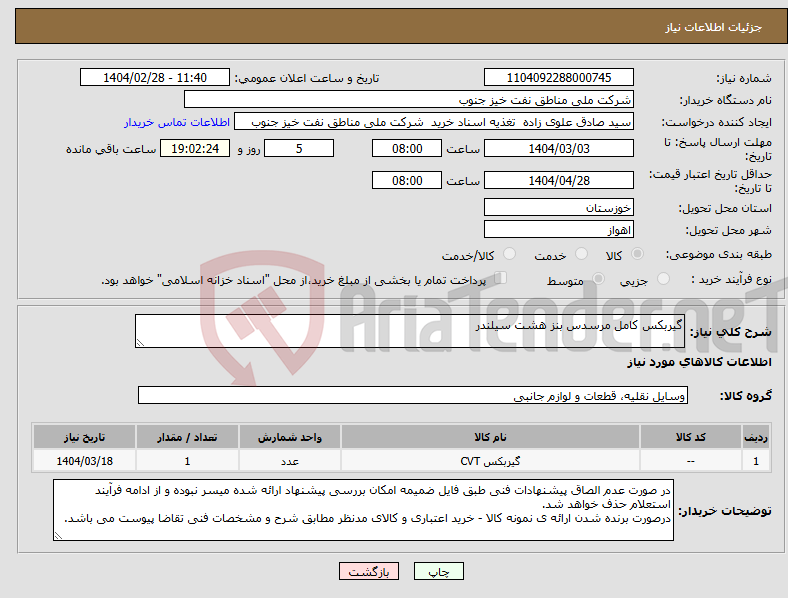Open the اطلاعات تماس خریدار link
Screen dimensions: 788x598
[177, 122]
